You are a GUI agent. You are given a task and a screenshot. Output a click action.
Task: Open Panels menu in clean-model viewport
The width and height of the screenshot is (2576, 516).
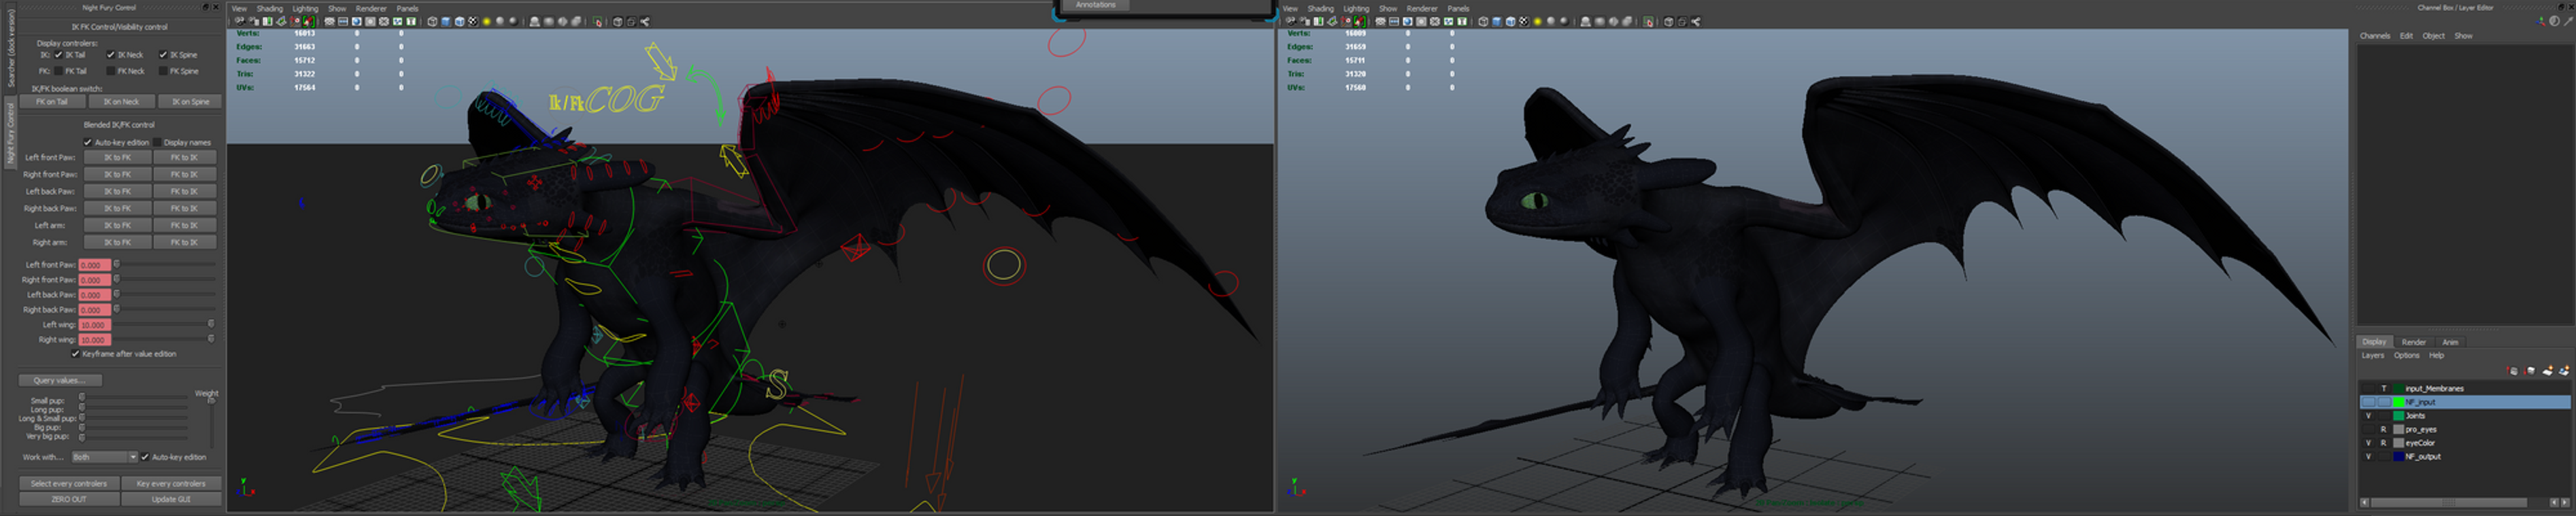[1459, 8]
